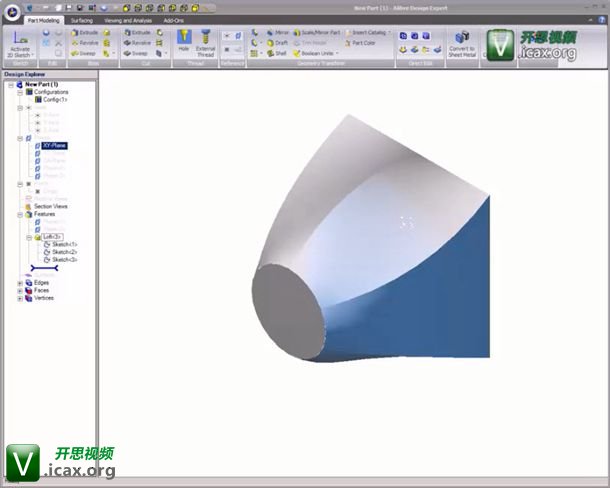This screenshot has height=488, width=610.
Task: Switch to the Part Modeling tab
Action: click(x=44, y=20)
